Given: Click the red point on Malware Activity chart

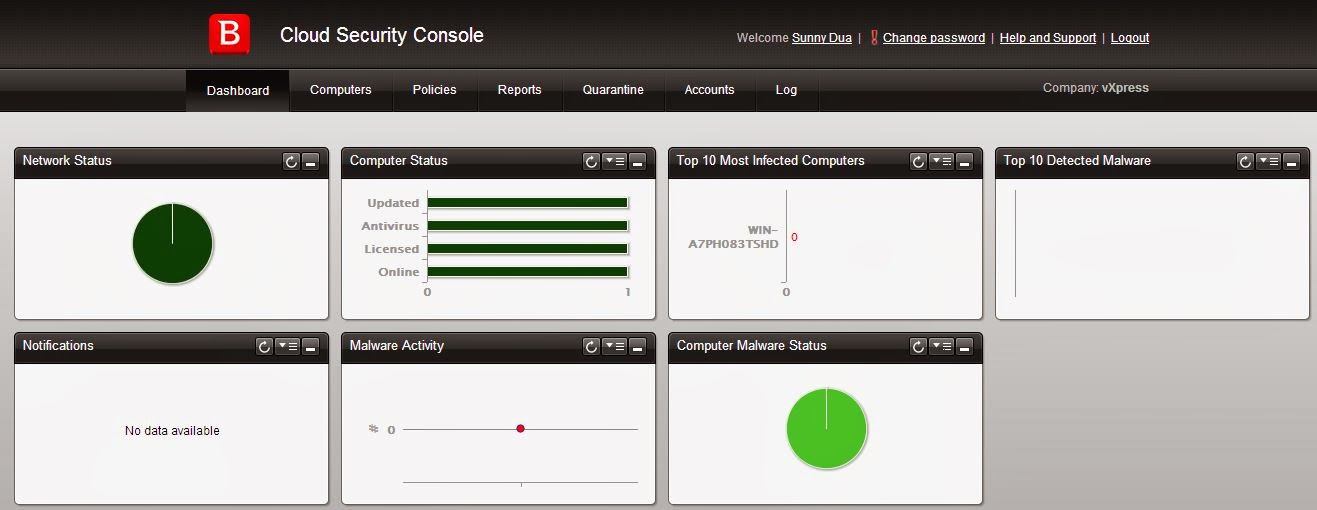Looking at the screenshot, I should point(520,428).
